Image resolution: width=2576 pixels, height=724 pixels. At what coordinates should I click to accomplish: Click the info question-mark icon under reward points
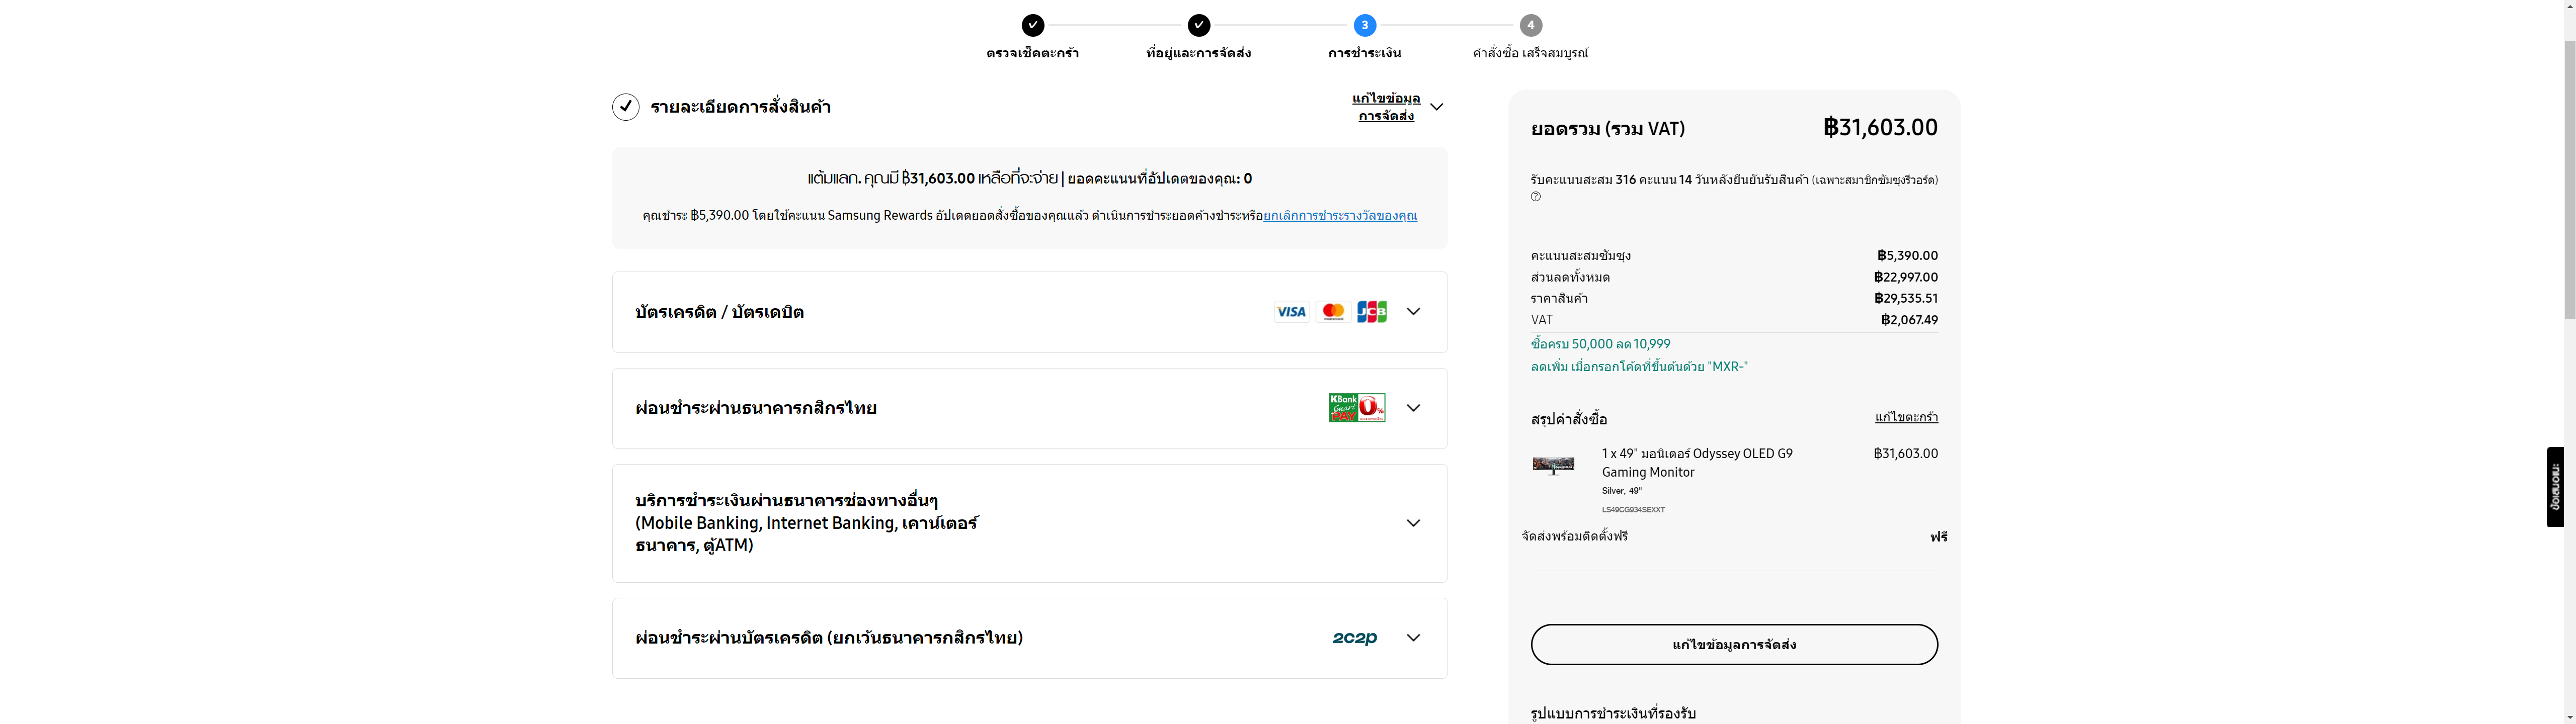tap(1536, 197)
